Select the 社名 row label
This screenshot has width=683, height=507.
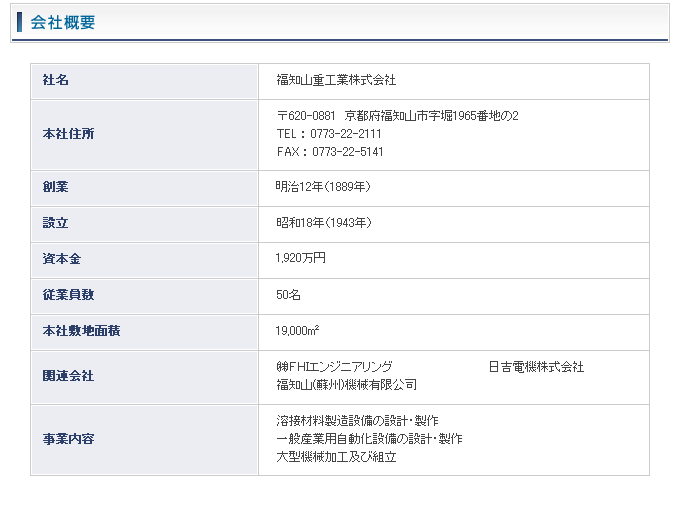click(55, 80)
